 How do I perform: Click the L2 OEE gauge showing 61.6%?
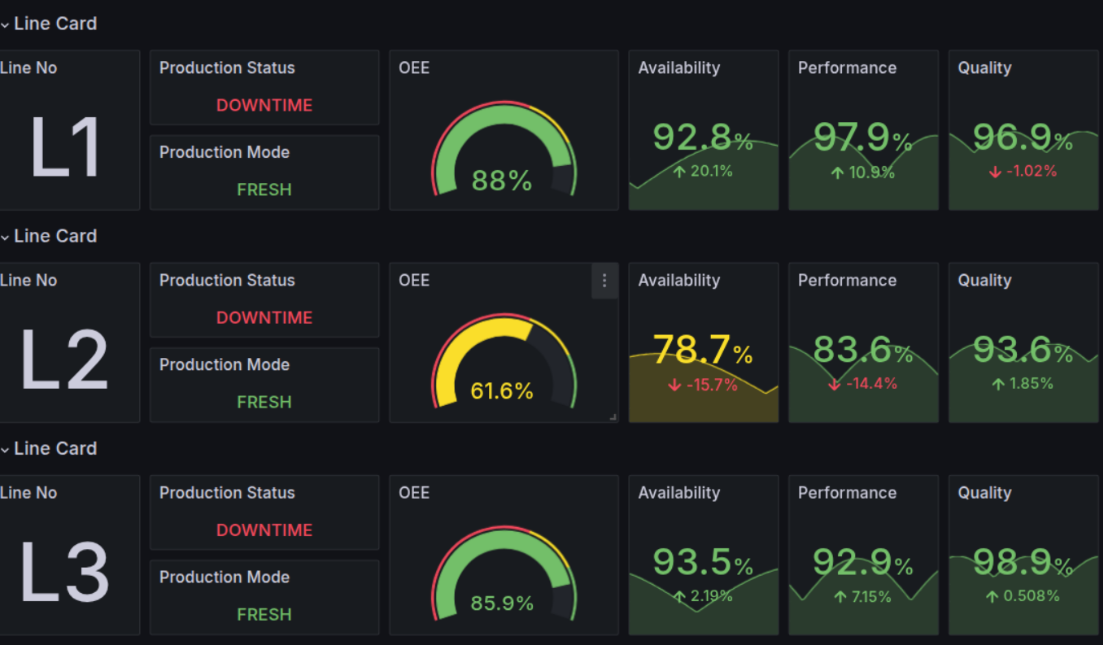coord(504,362)
